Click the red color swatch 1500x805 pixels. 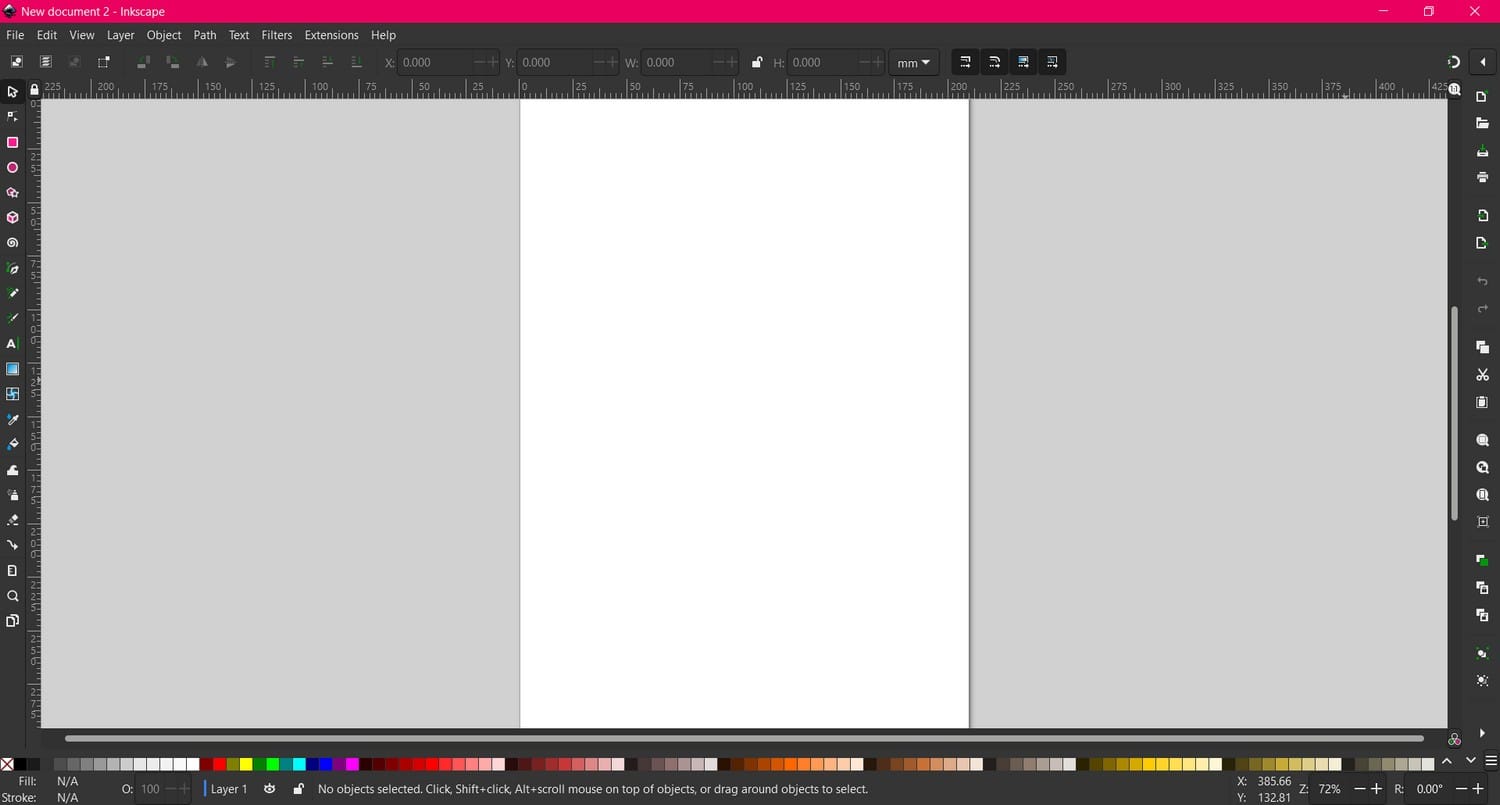coord(220,764)
